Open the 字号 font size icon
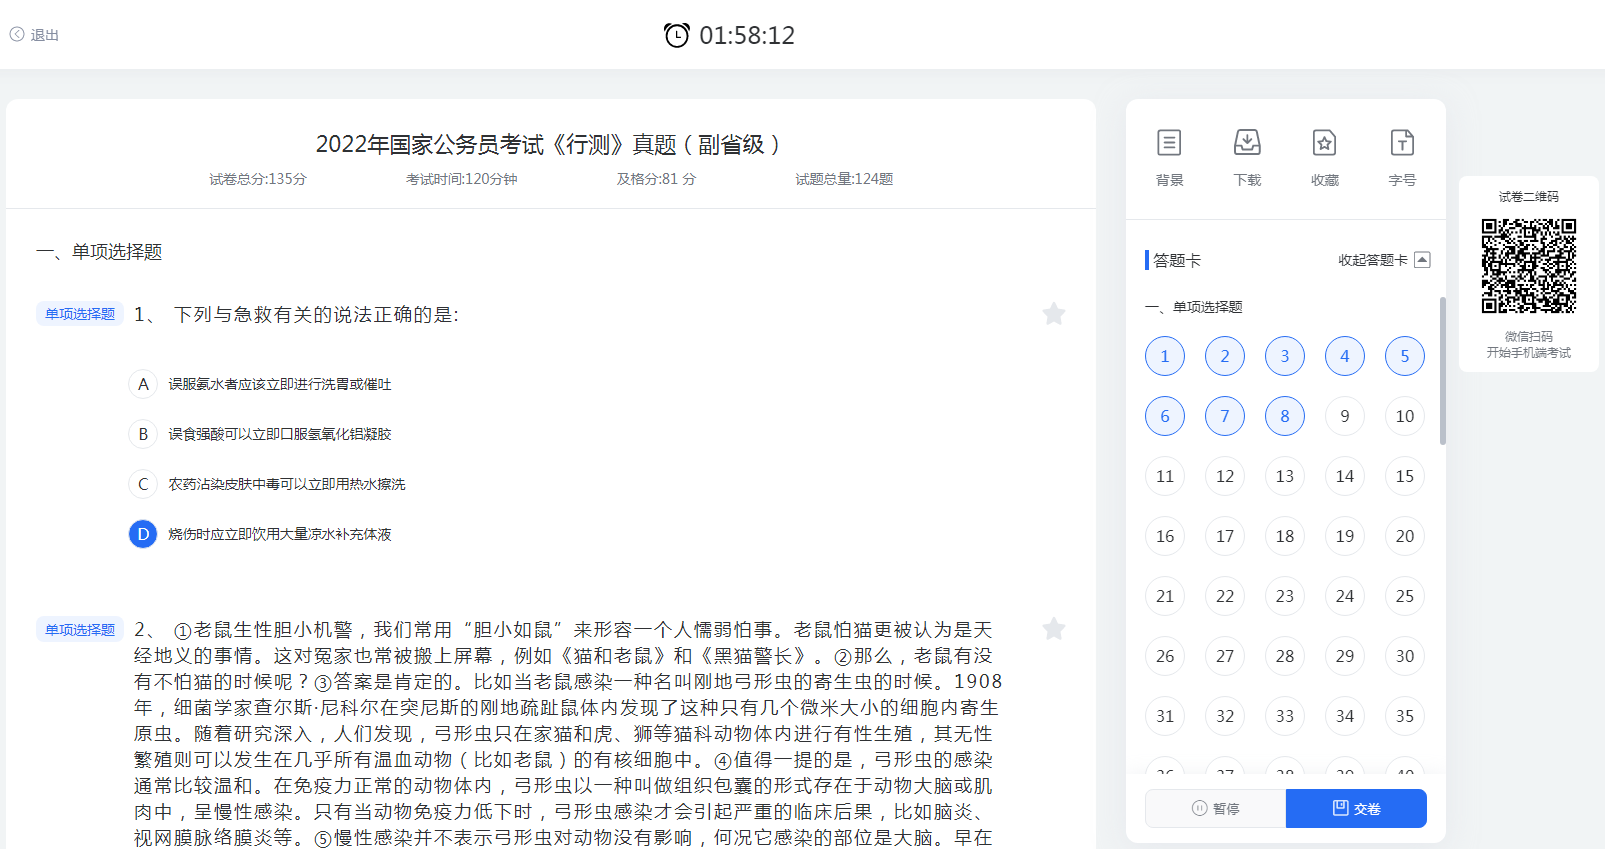 [1402, 144]
